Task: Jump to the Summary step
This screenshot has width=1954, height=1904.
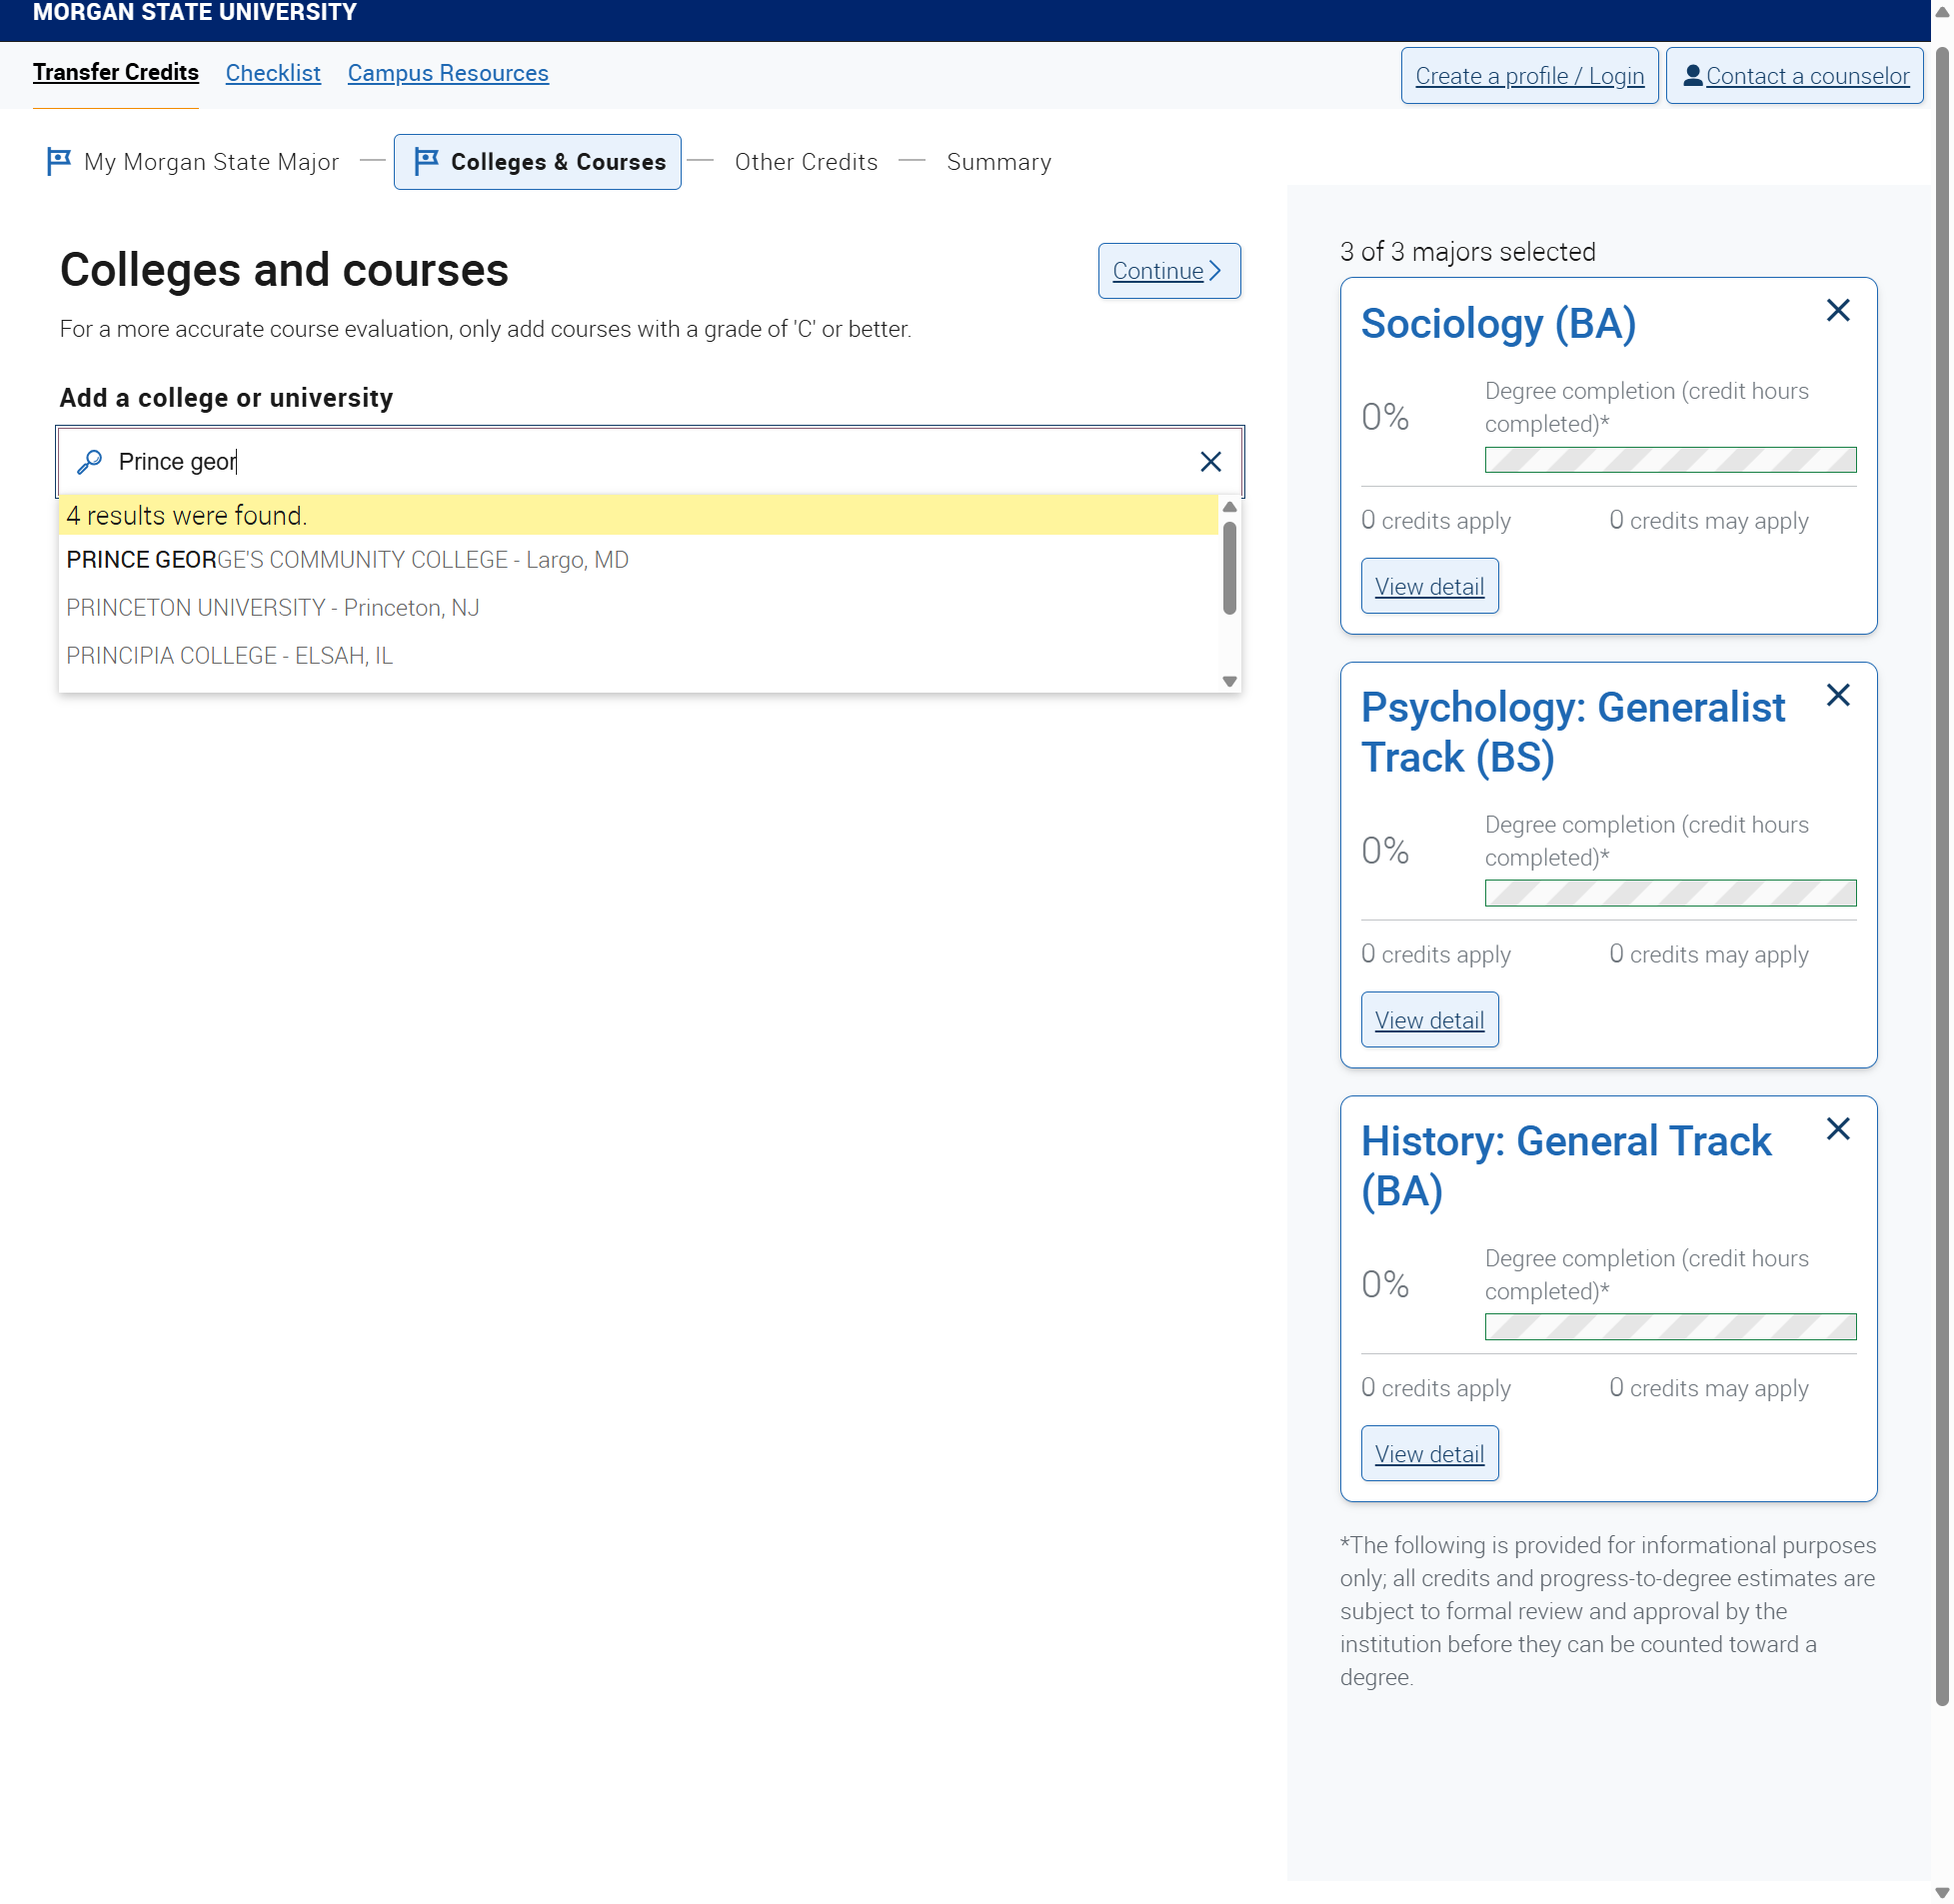Action: click(x=998, y=162)
